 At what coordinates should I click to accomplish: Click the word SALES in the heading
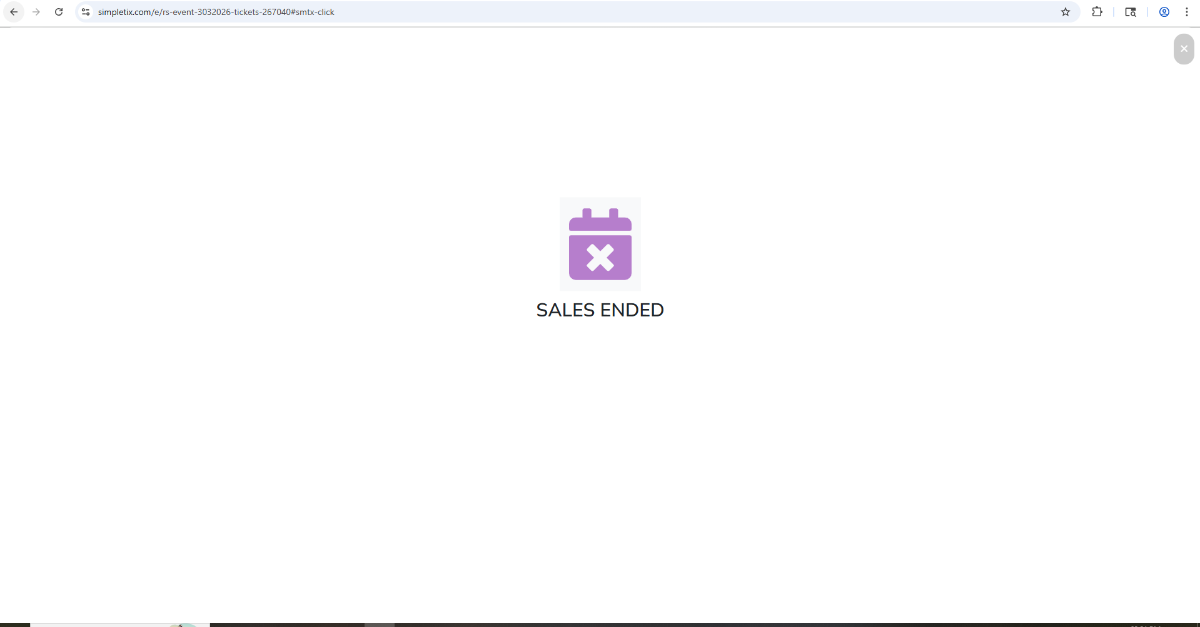pyautogui.click(x=565, y=310)
